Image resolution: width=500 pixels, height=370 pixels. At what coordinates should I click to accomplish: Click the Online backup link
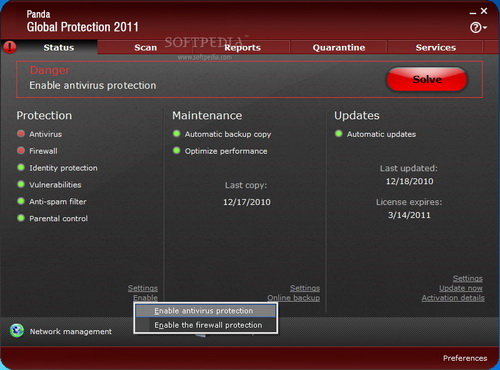point(293,298)
